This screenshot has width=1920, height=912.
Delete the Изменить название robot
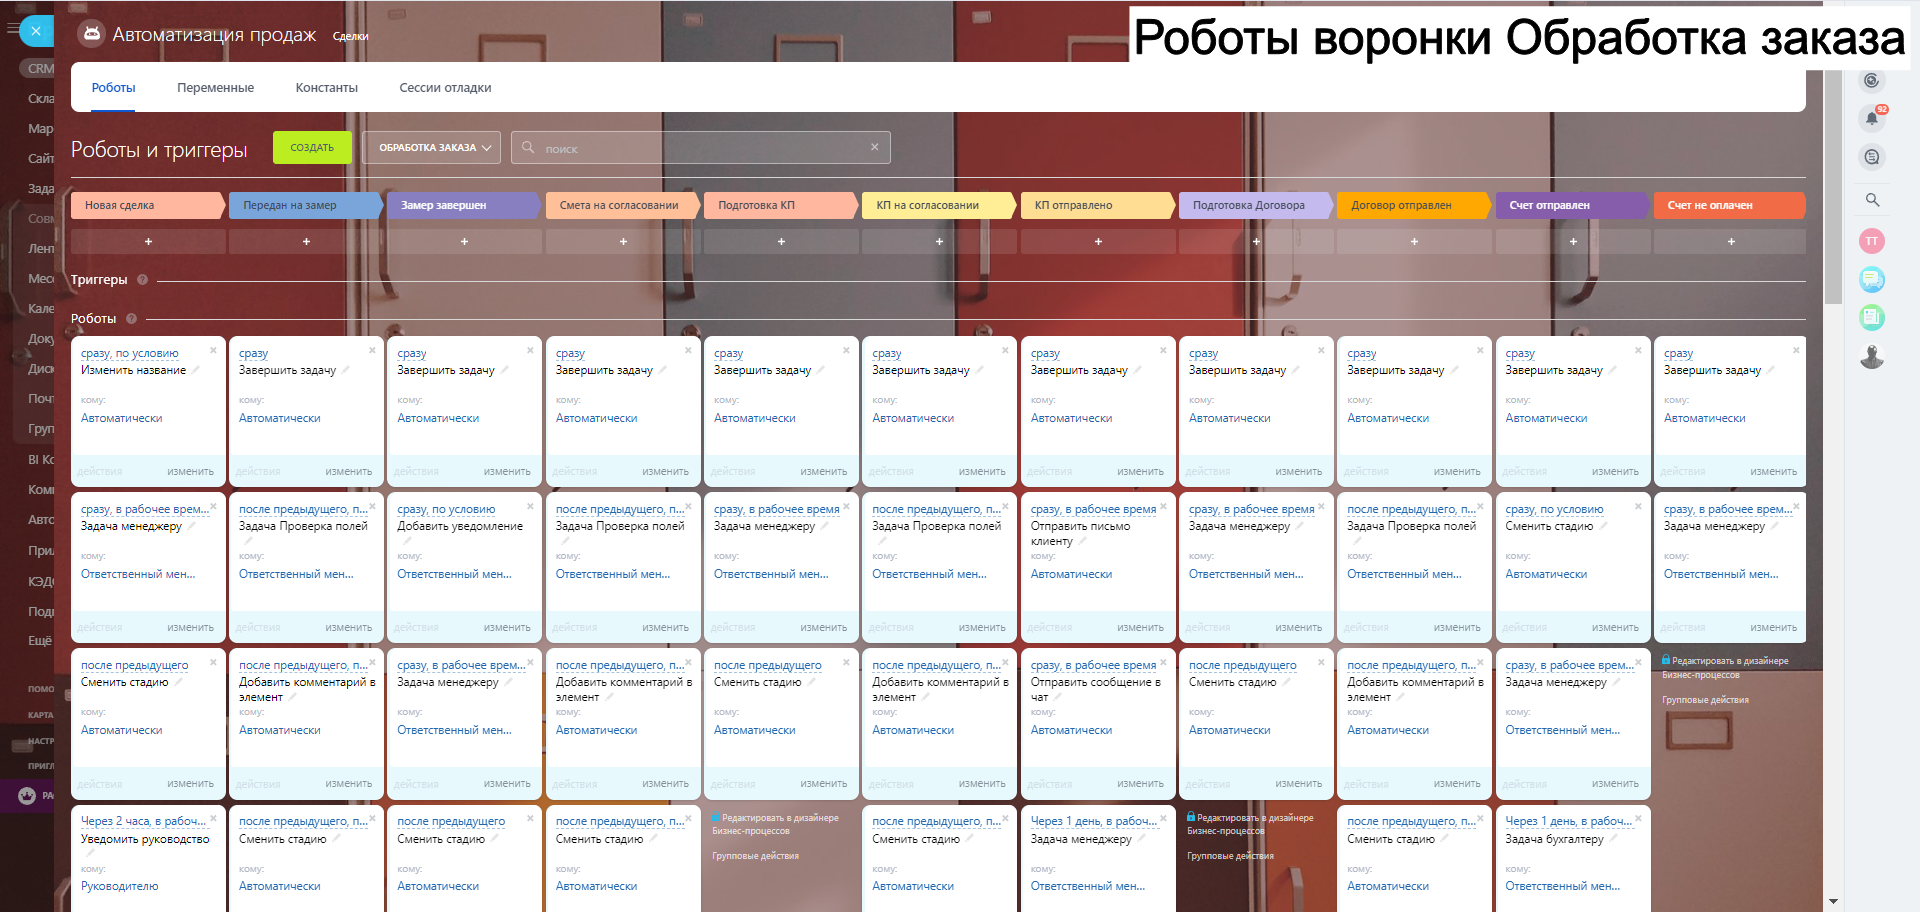tap(213, 350)
